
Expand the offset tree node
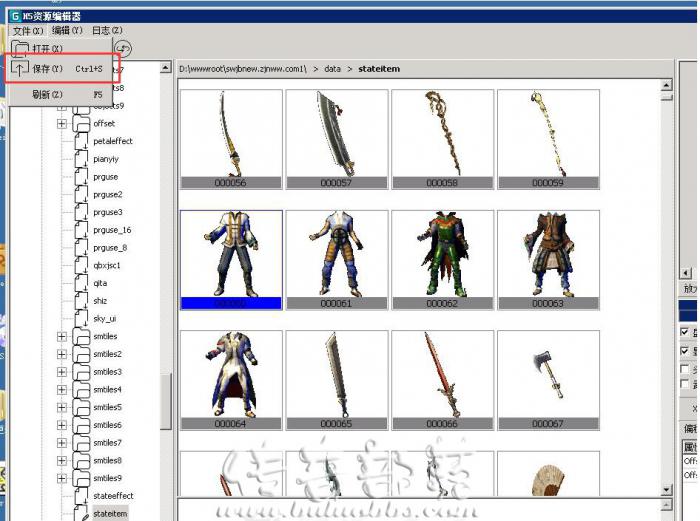tap(62, 124)
